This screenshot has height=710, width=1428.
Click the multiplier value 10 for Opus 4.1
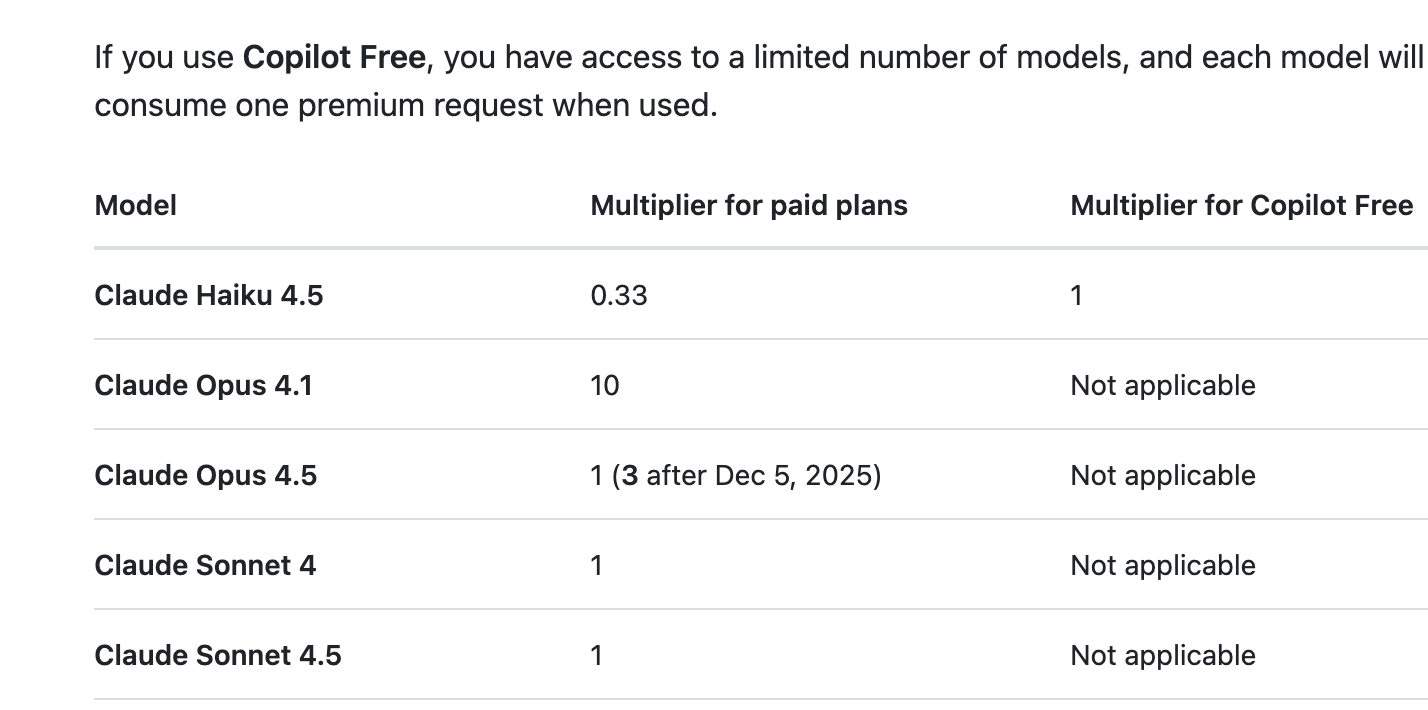605,386
